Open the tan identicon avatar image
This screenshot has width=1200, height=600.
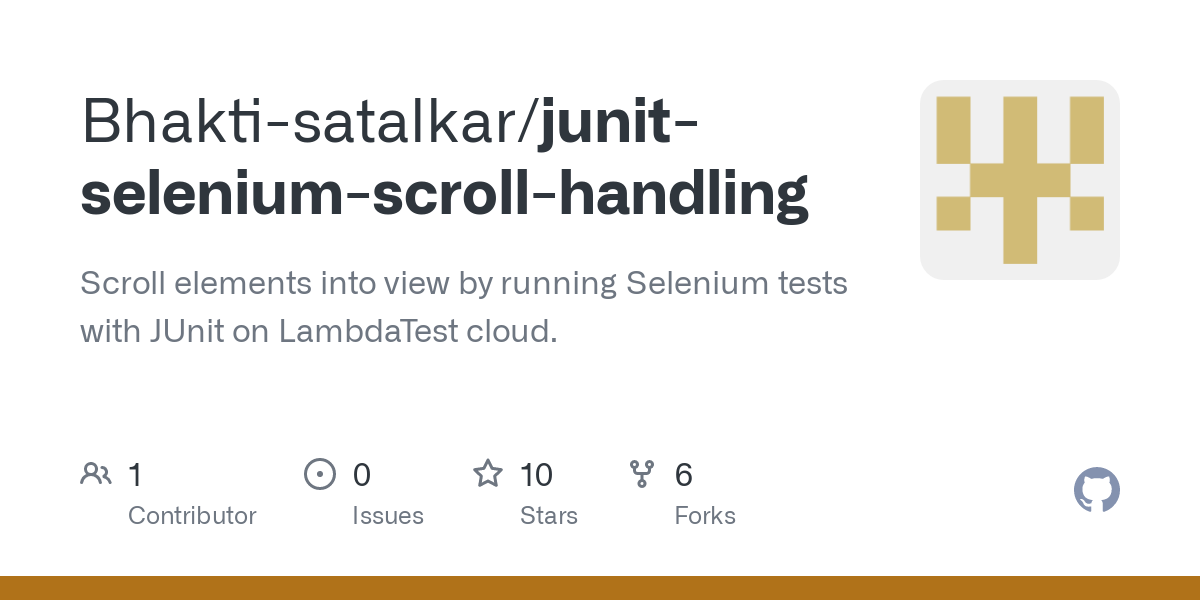(x=1019, y=180)
